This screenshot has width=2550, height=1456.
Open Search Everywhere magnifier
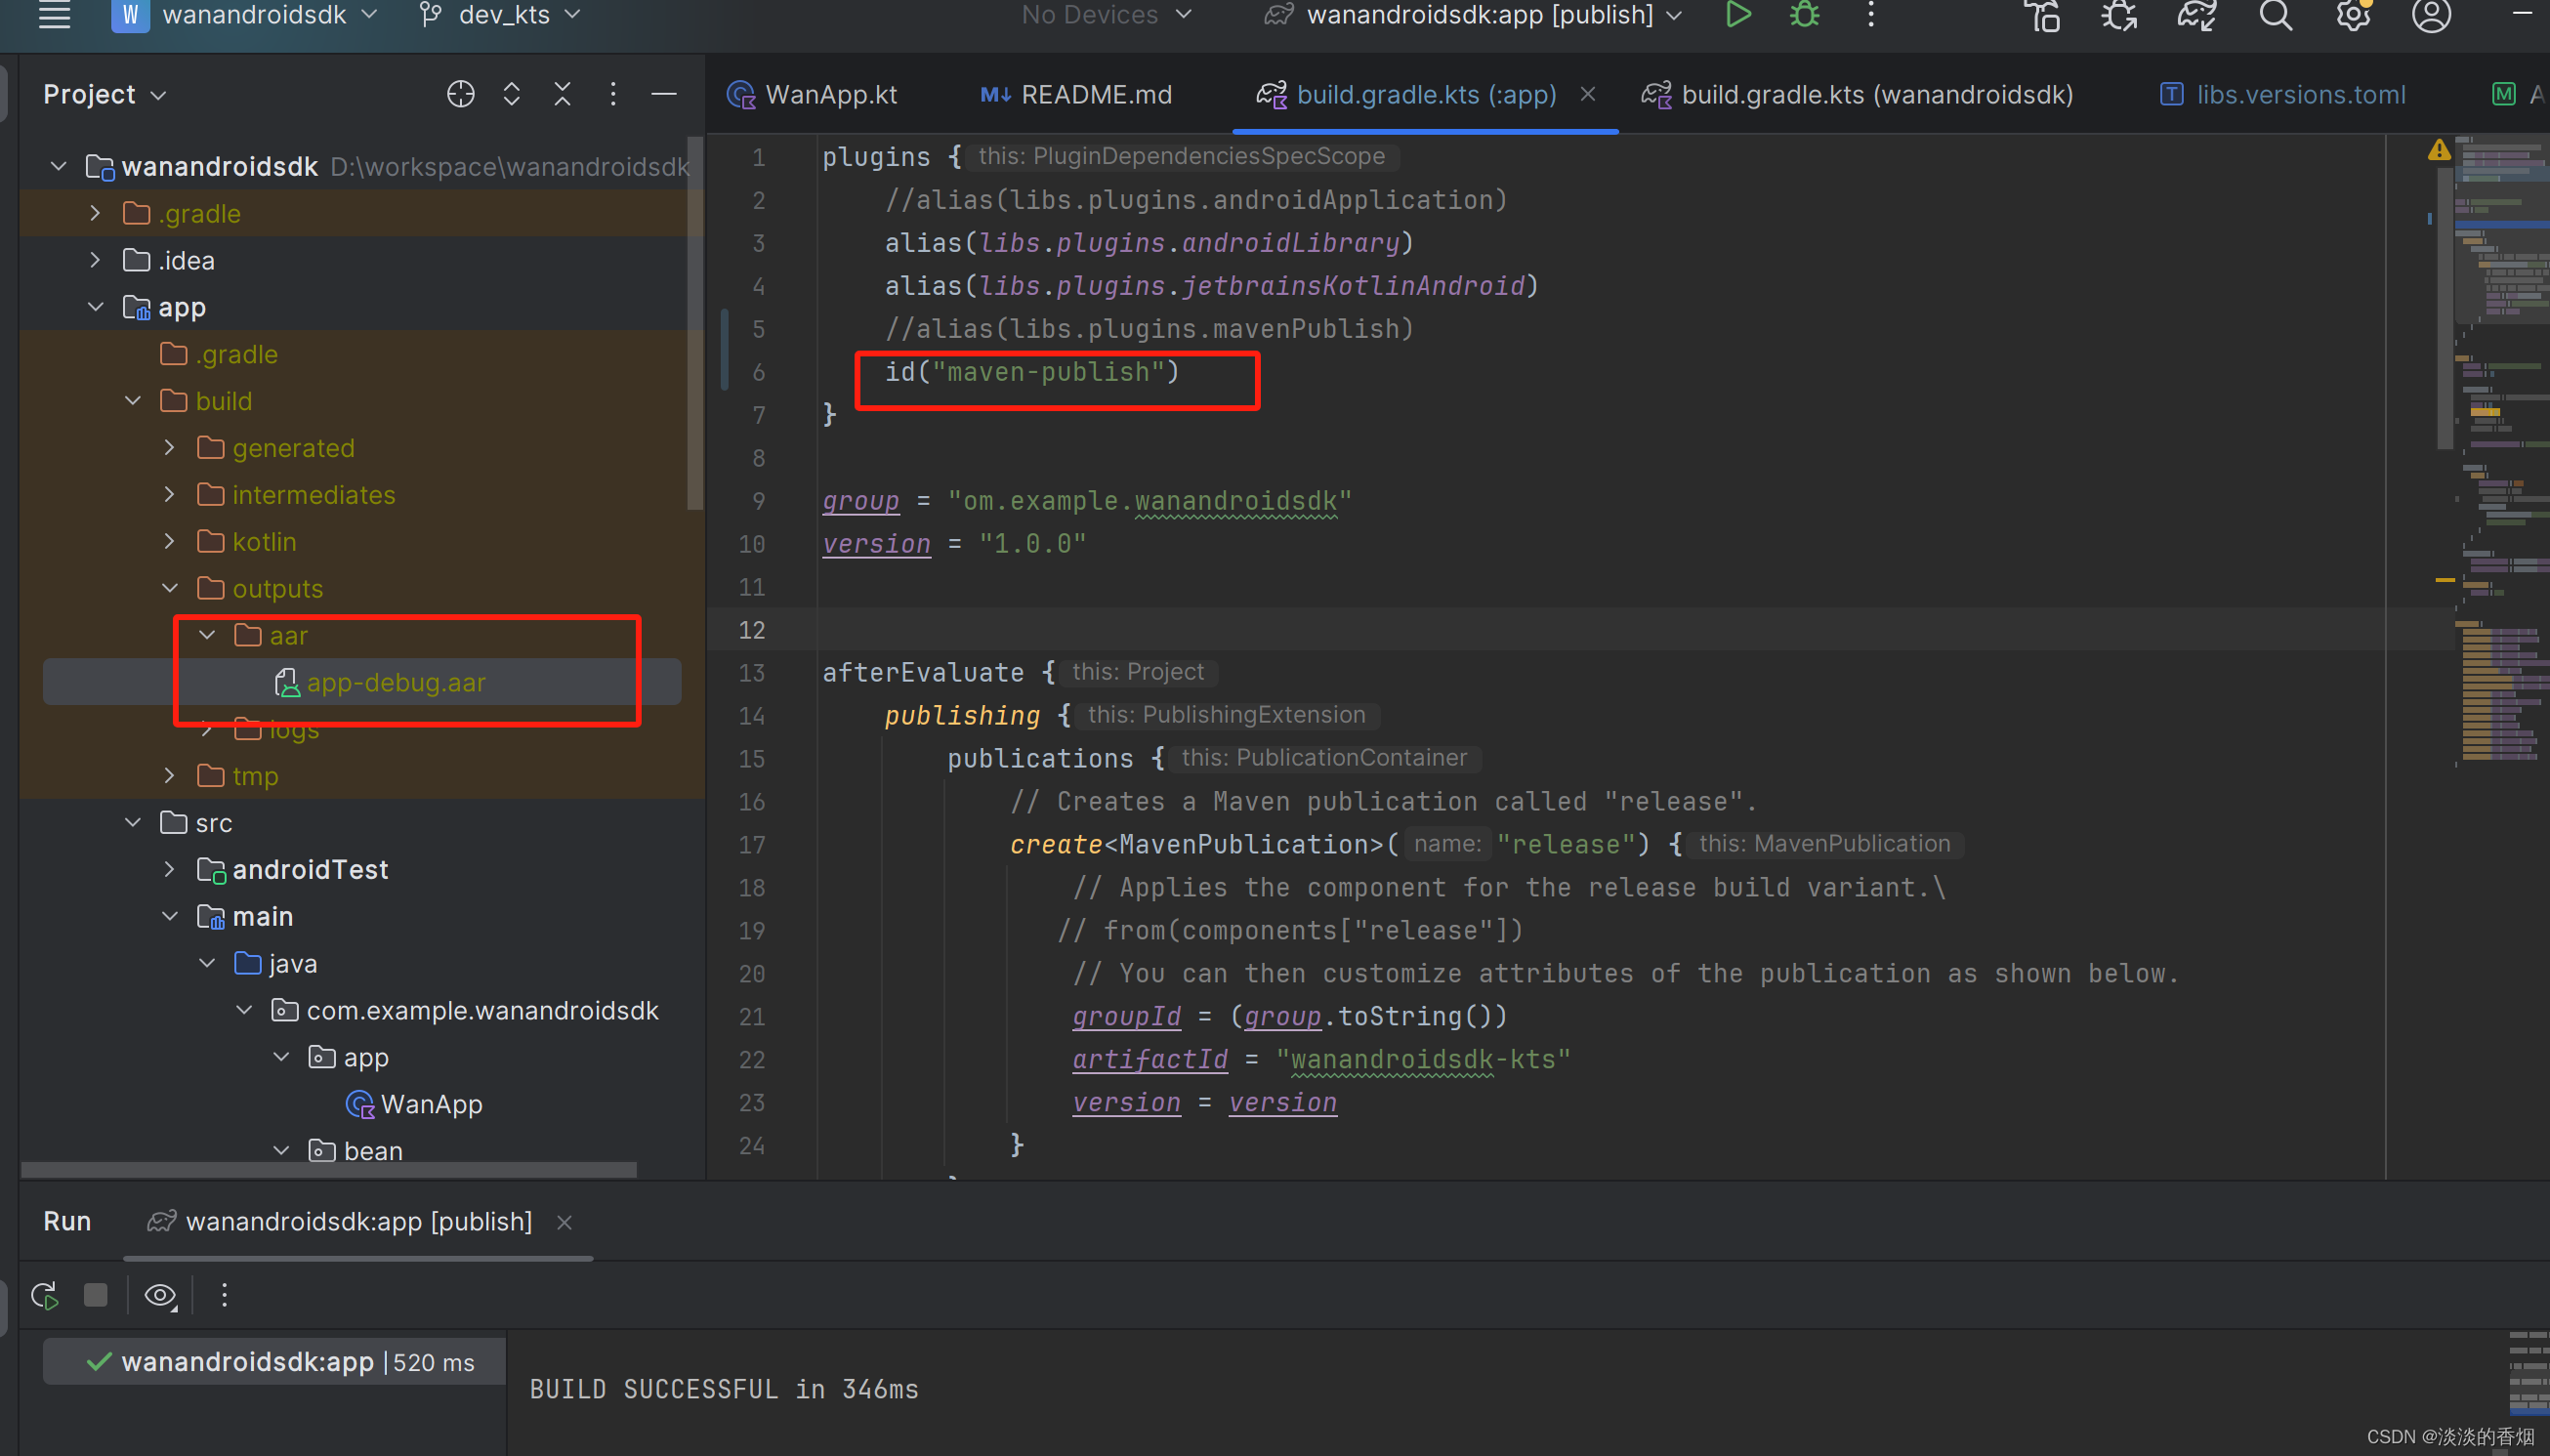pos(2275,16)
